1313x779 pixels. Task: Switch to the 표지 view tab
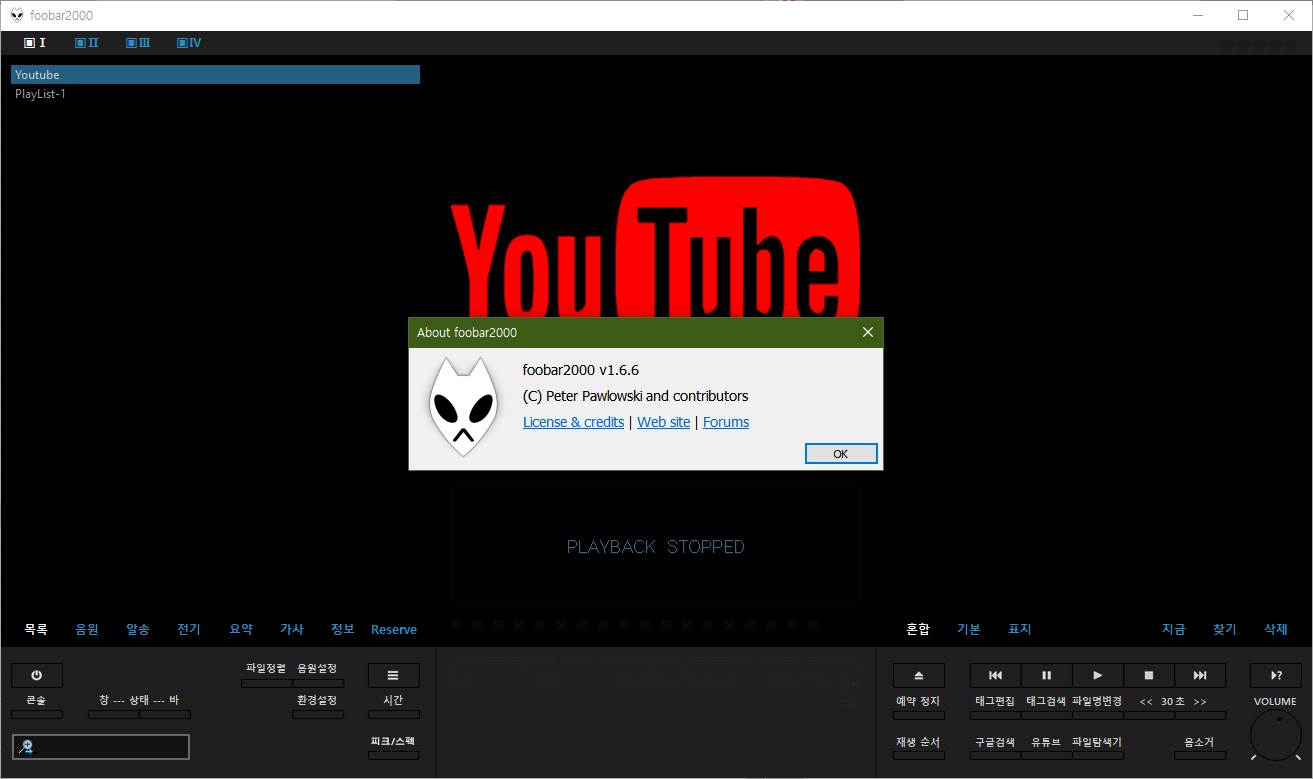coord(1020,629)
